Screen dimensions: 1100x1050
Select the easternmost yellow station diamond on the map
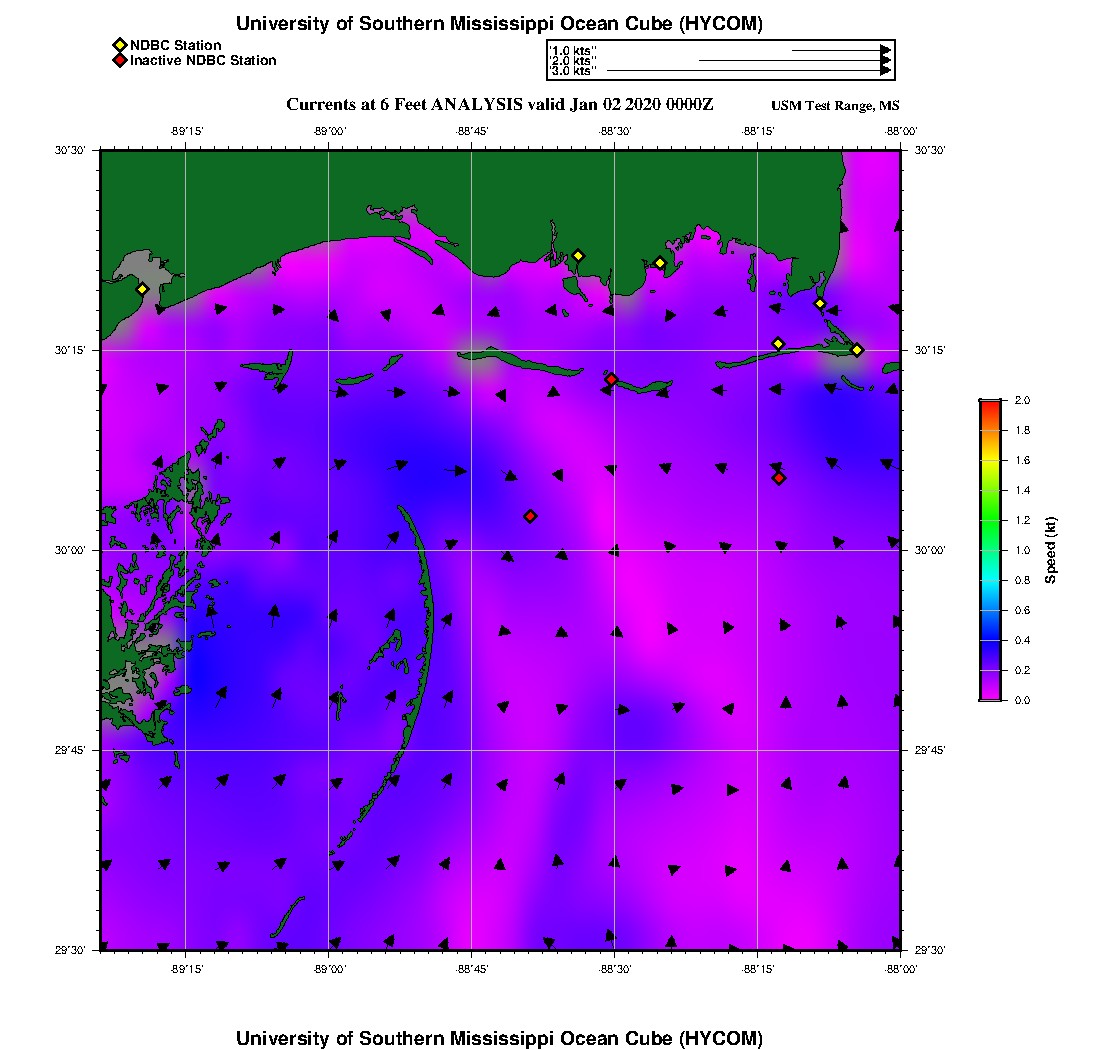pyautogui.click(x=857, y=350)
